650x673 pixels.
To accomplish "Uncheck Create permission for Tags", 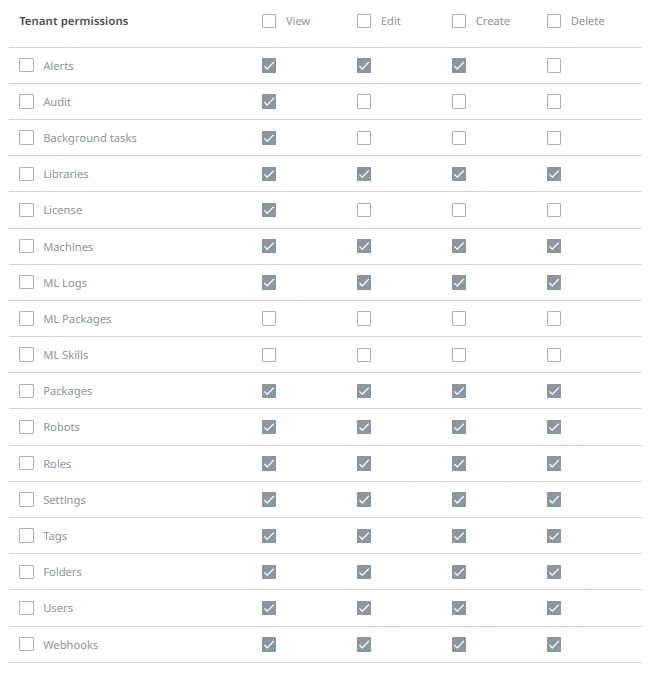I will click(459, 536).
